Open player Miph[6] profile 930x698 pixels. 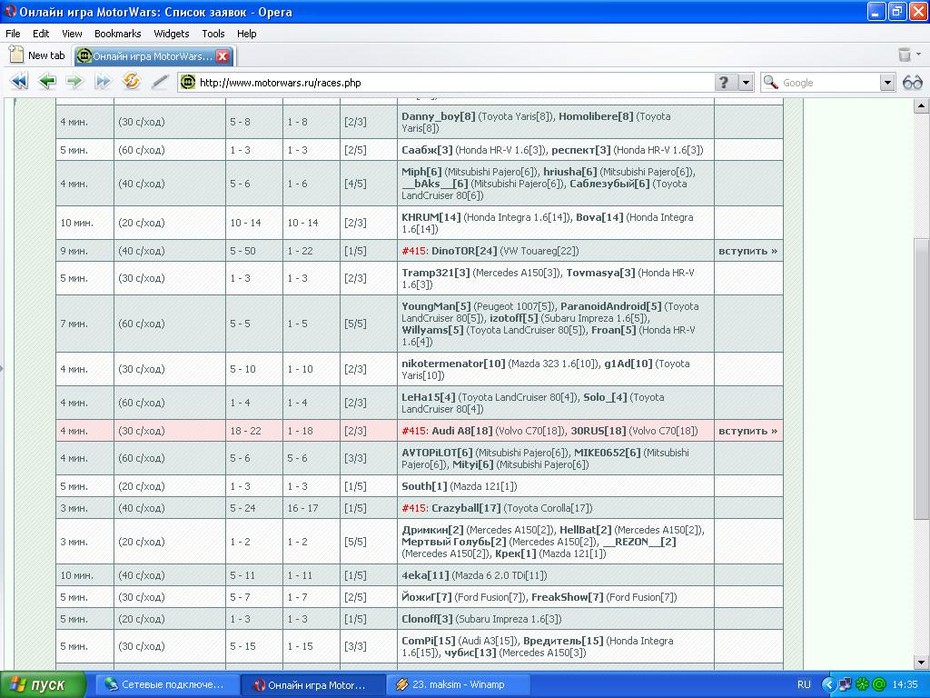(422, 172)
